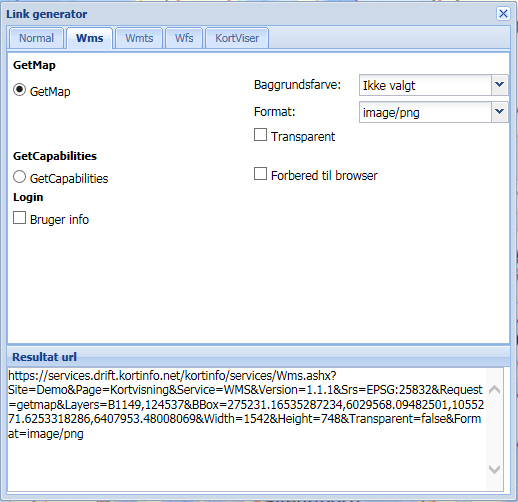Click the Resultat url panel header

tap(259, 357)
